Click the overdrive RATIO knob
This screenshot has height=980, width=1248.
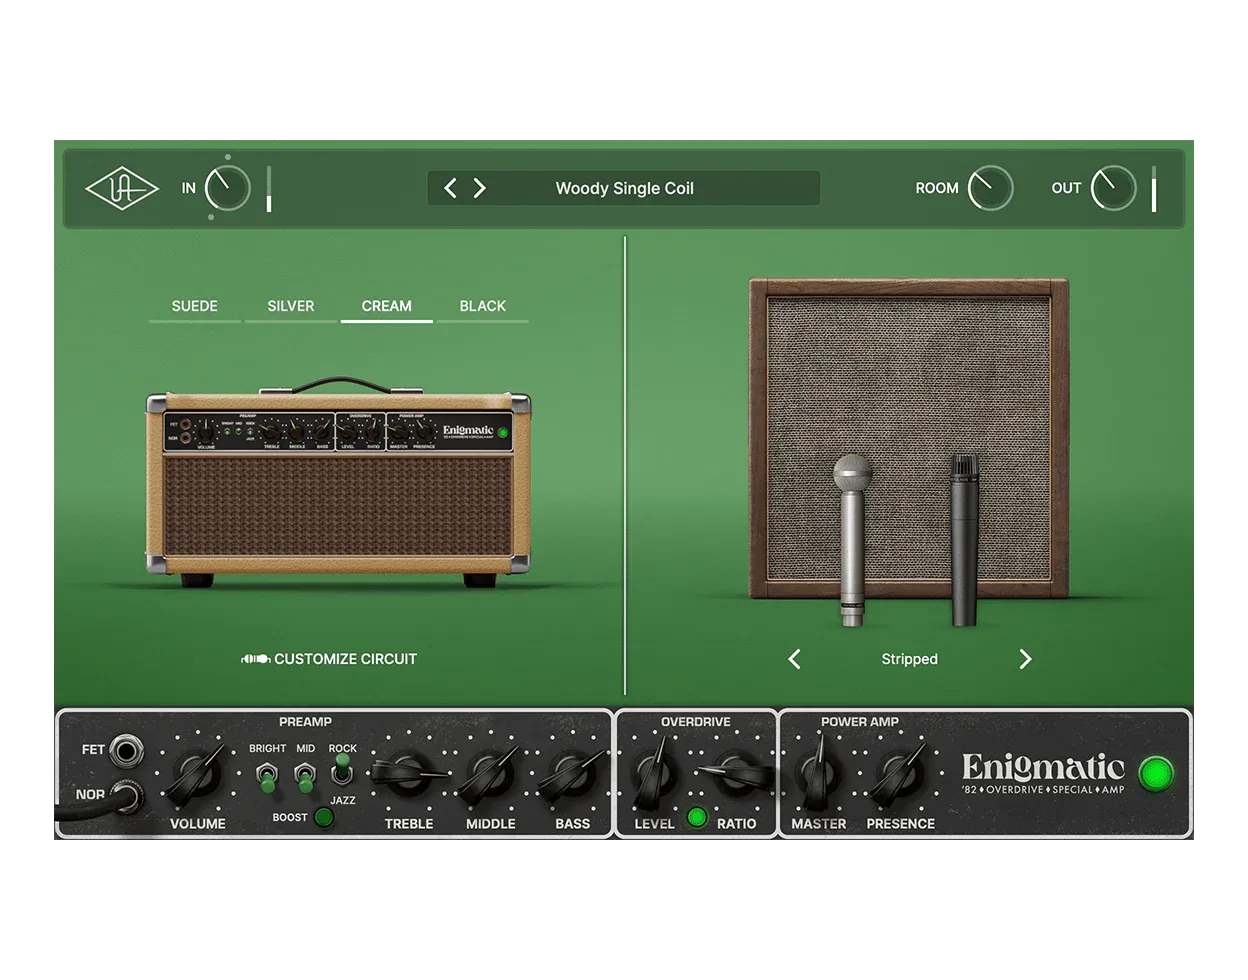coord(735,776)
